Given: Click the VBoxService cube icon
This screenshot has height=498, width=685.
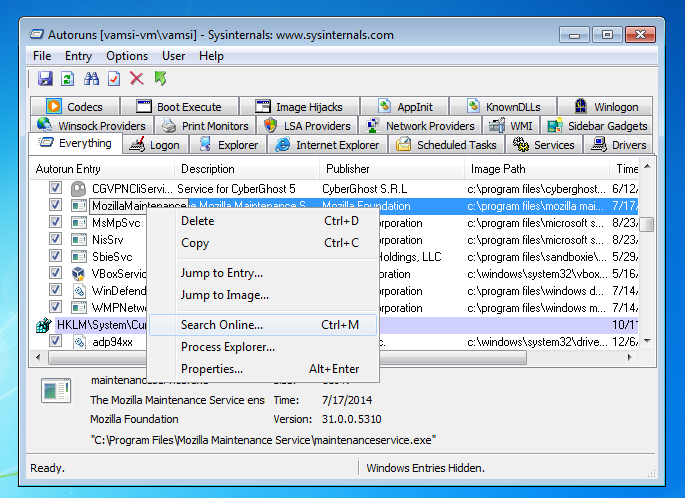Looking at the screenshot, I should 78,273.
